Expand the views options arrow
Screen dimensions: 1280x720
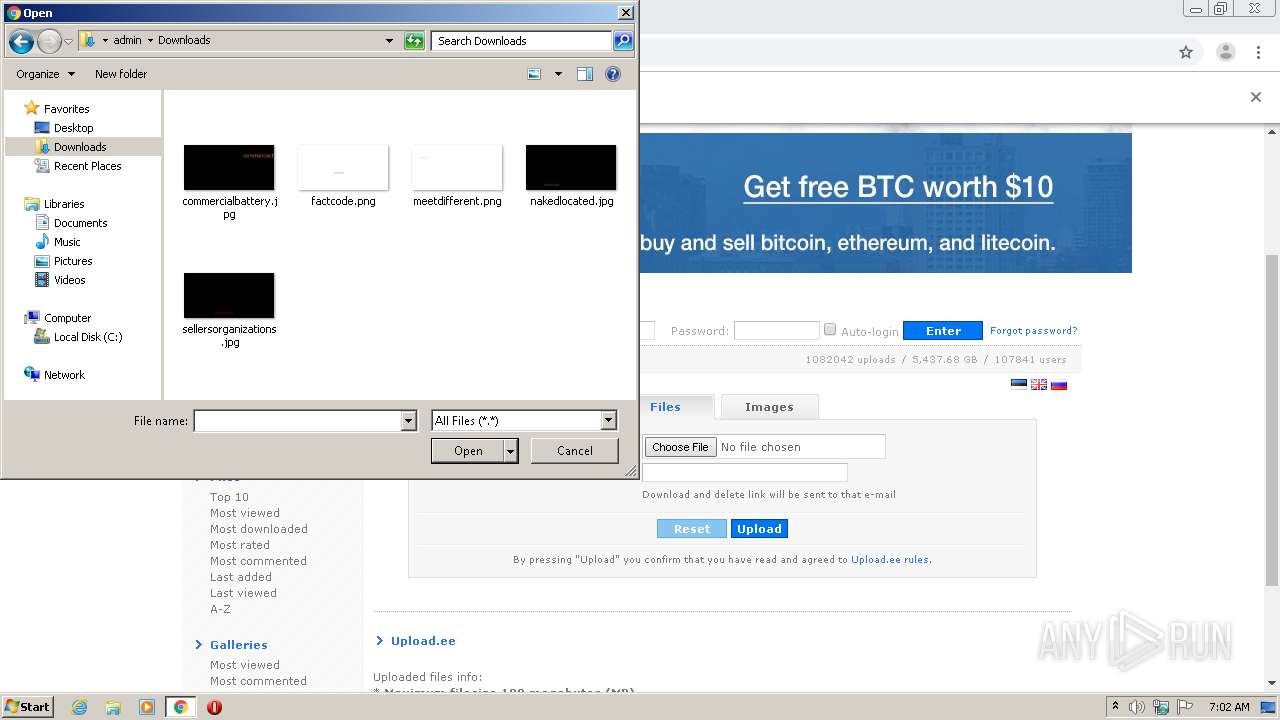click(x=558, y=74)
